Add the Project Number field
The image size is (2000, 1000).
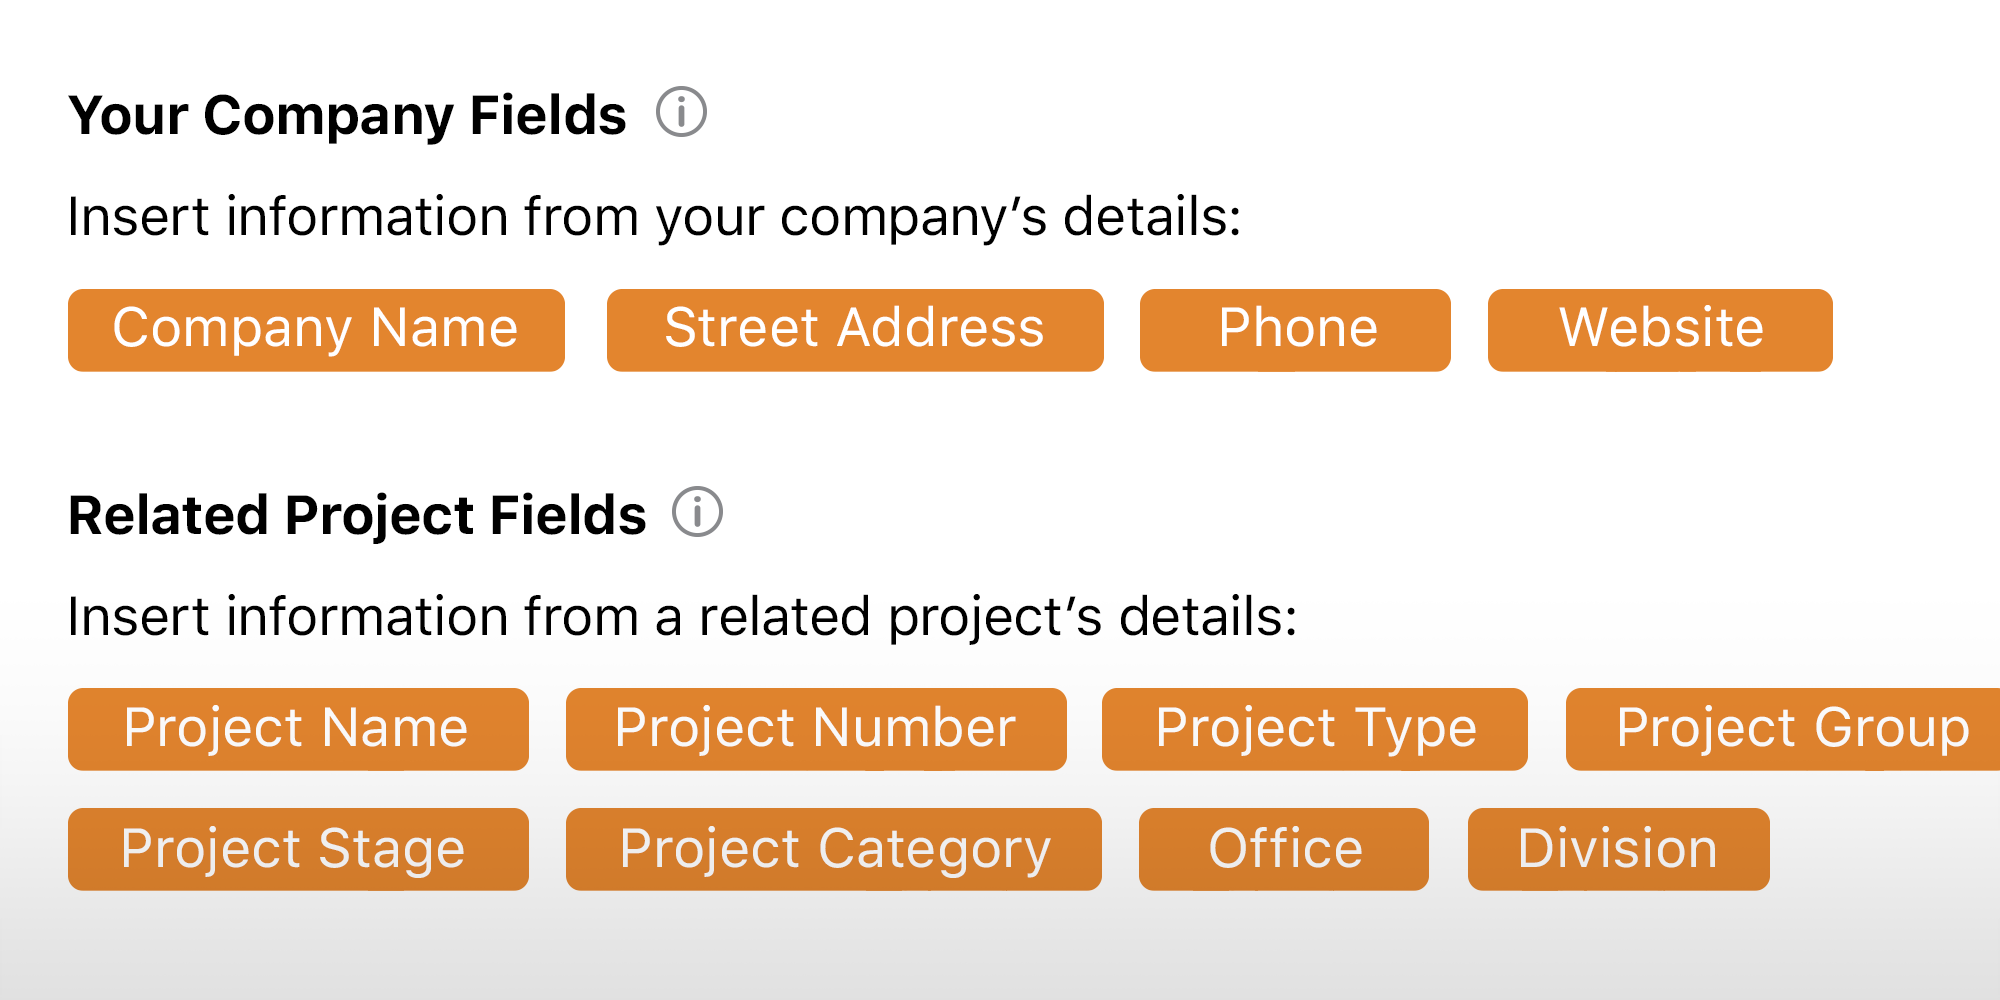[x=816, y=729]
